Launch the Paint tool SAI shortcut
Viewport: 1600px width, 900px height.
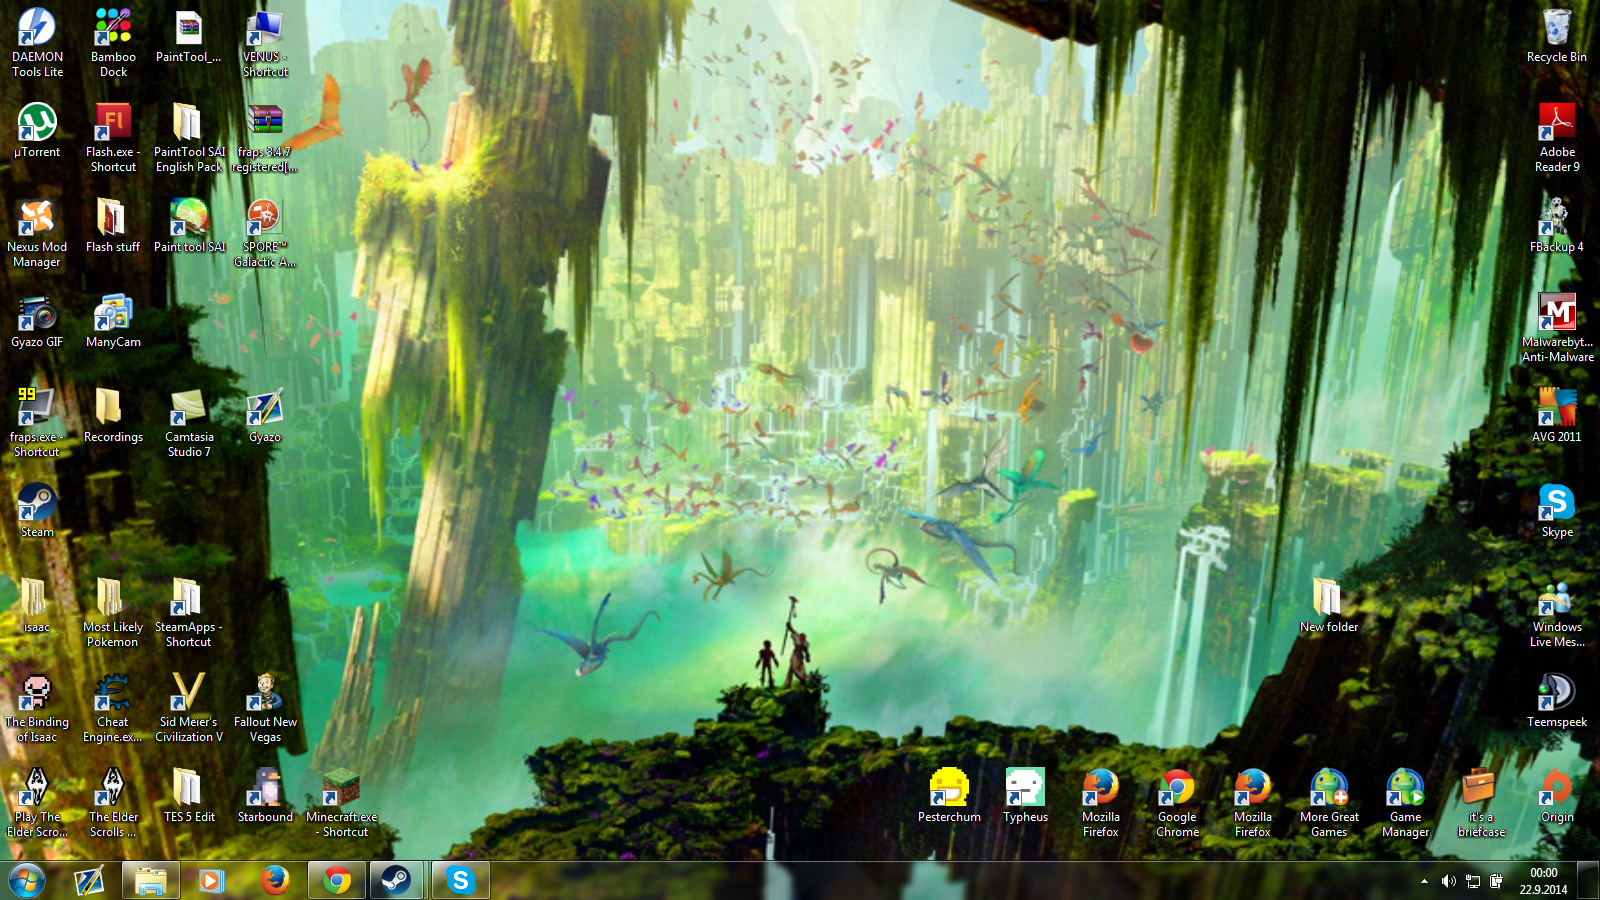[x=189, y=226]
